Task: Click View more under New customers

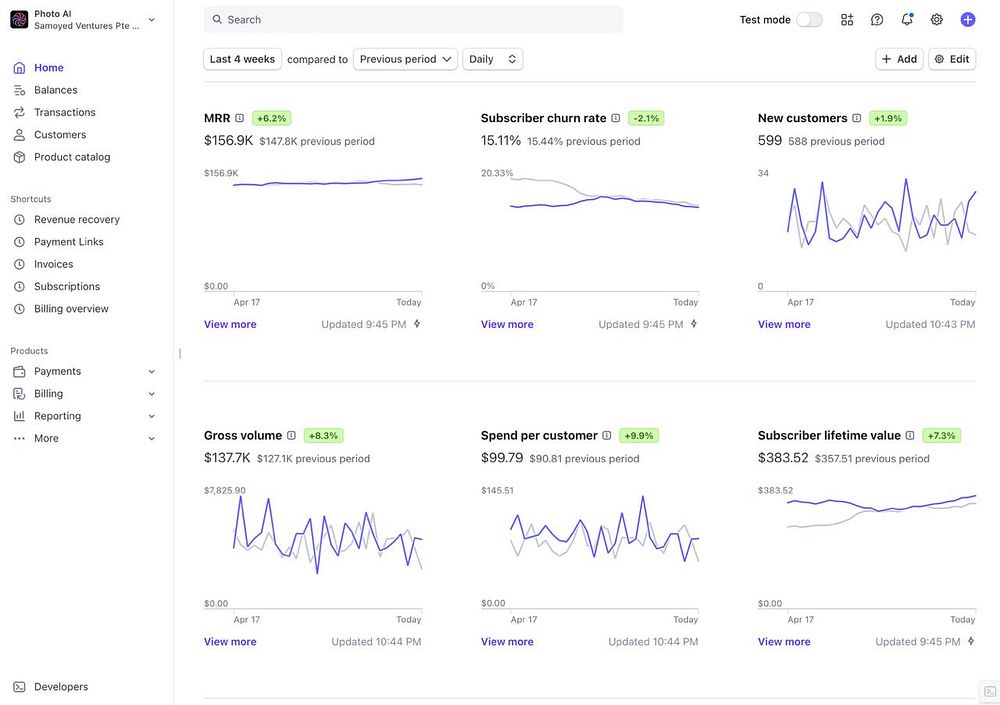Action: pyautogui.click(x=784, y=324)
